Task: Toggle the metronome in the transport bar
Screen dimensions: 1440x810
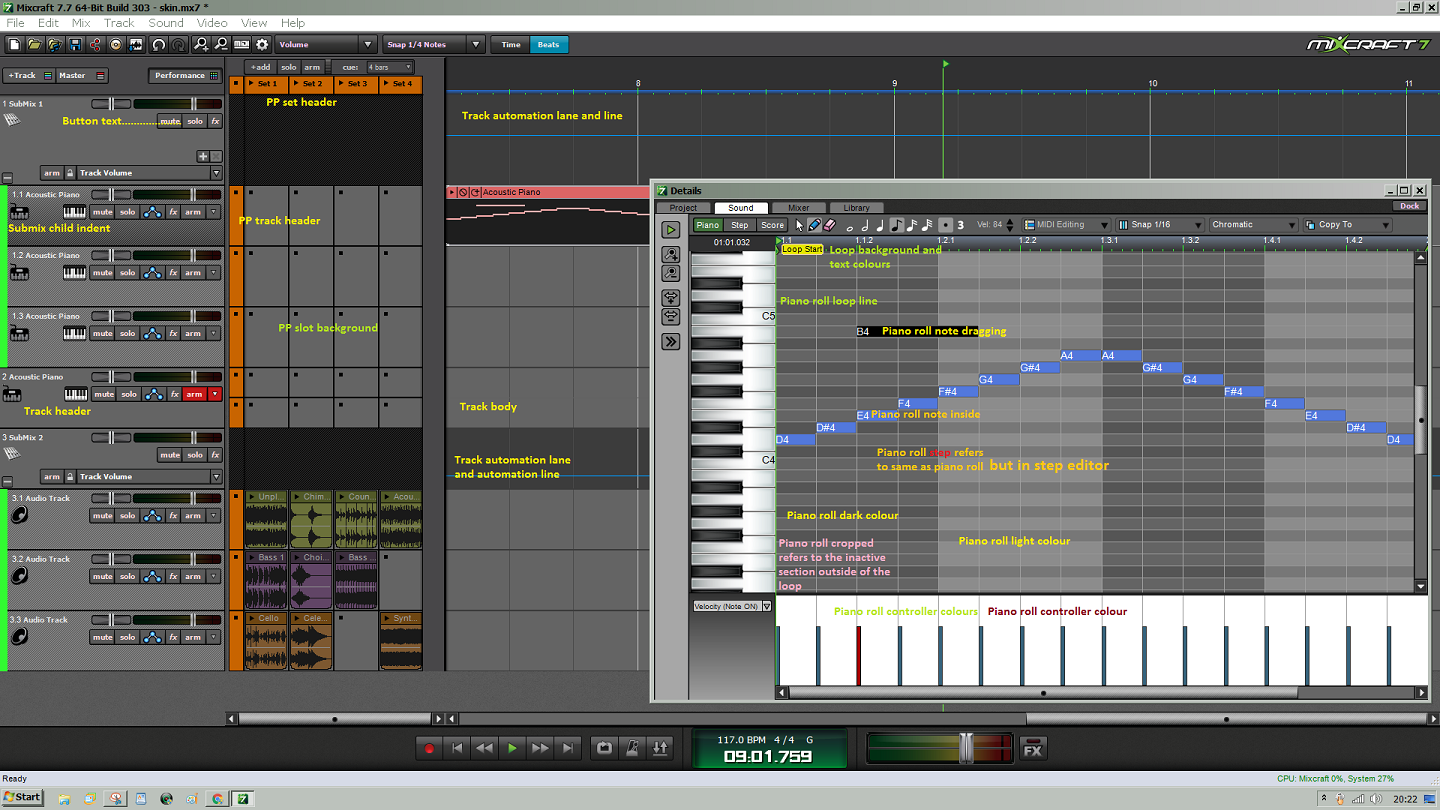Action: (x=632, y=748)
